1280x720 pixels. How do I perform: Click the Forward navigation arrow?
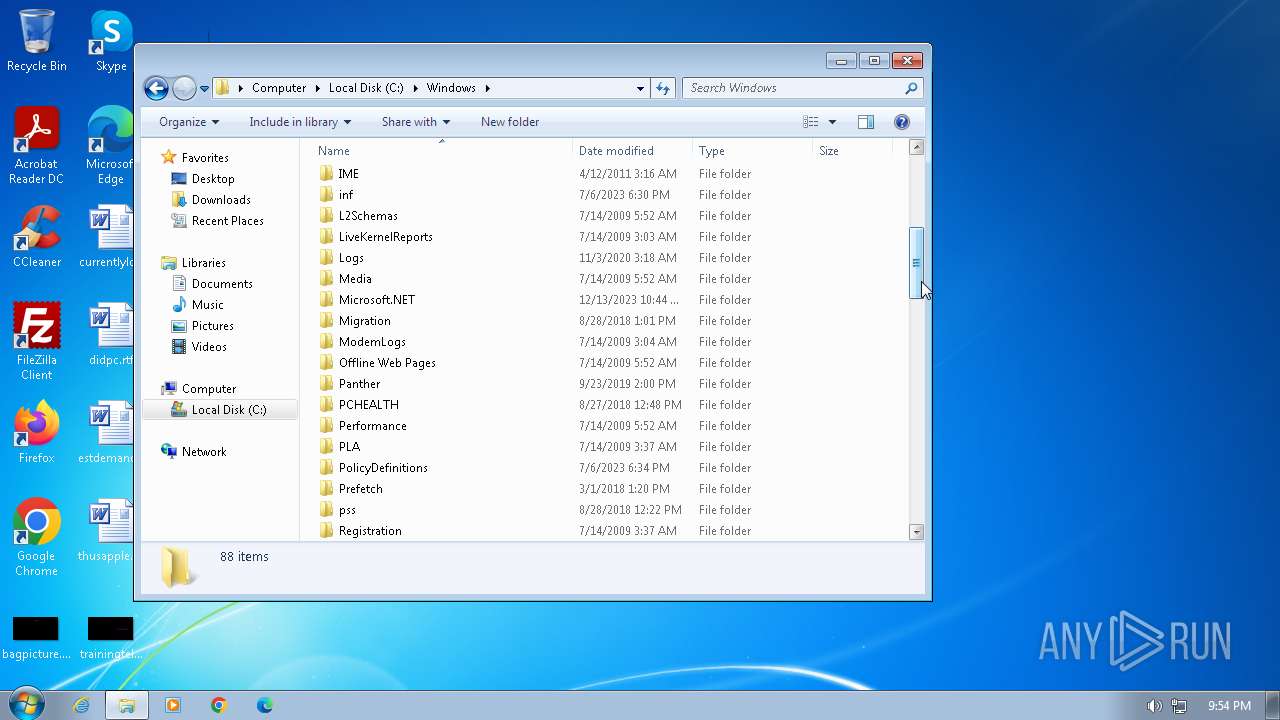[184, 88]
